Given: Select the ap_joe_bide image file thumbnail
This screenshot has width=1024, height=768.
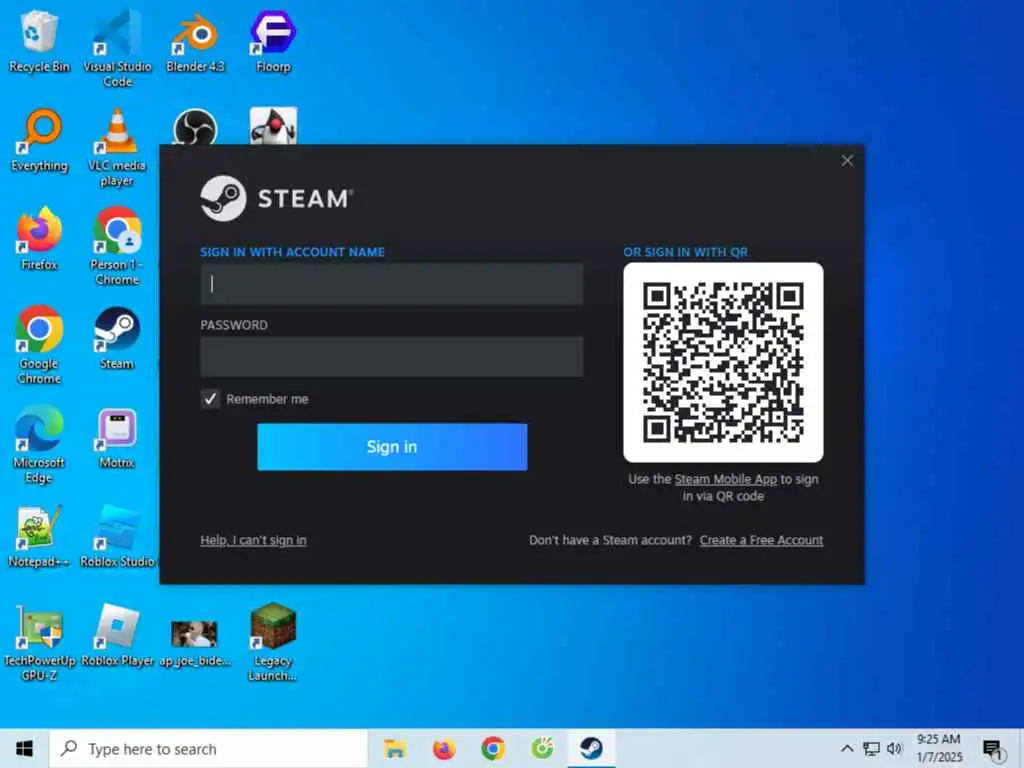Looking at the screenshot, I should [x=195, y=642].
